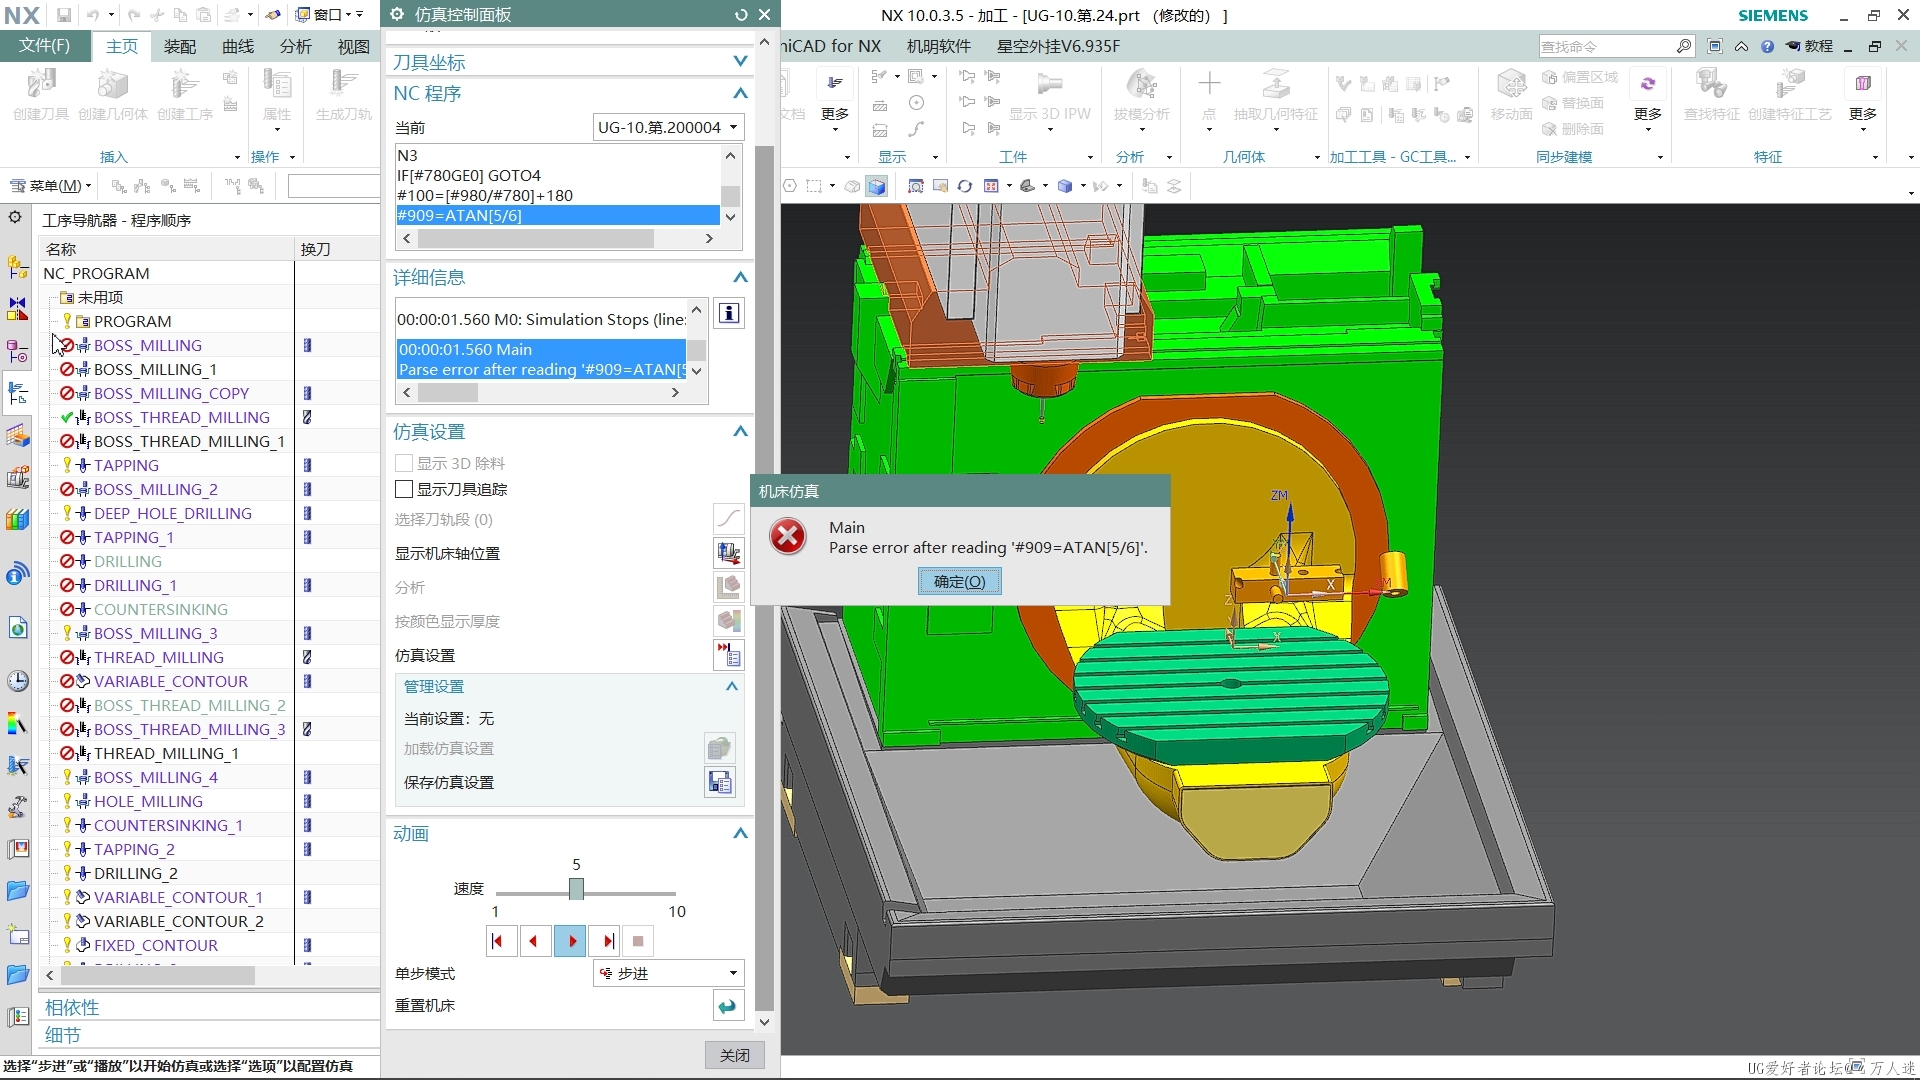Reset the simulation control panel
1920x1080 pixels.
point(741,15)
